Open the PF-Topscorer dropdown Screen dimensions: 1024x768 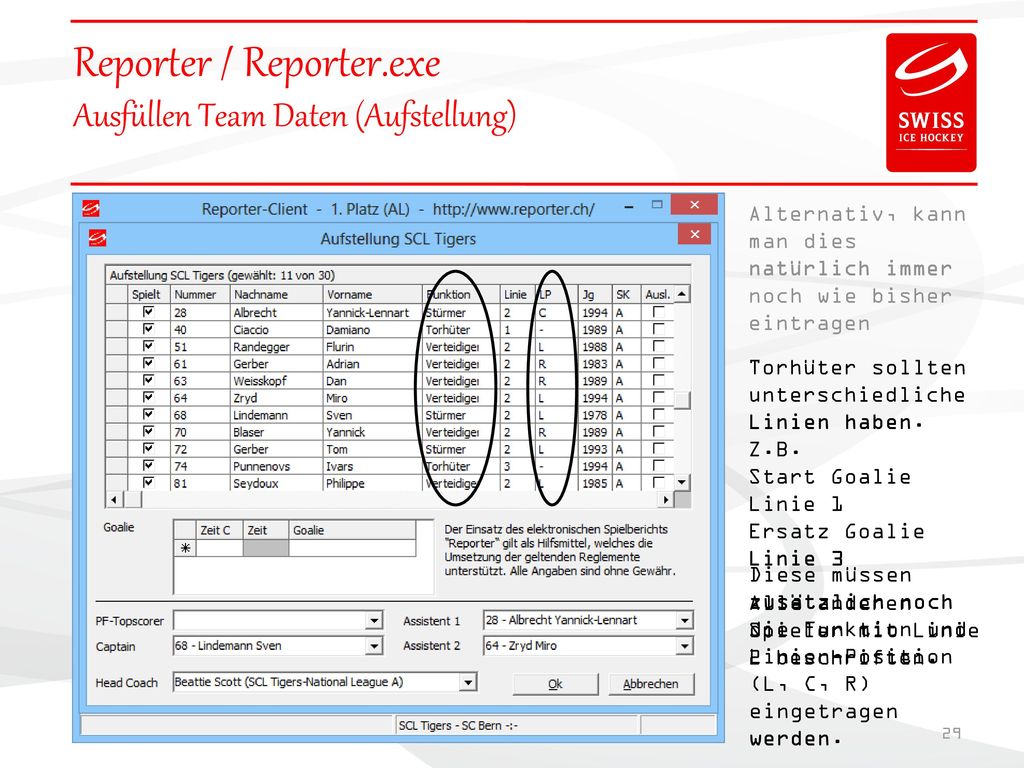click(x=374, y=620)
